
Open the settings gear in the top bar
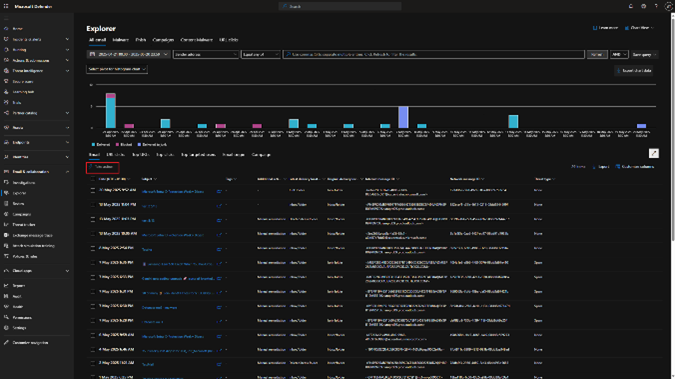(x=644, y=6)
